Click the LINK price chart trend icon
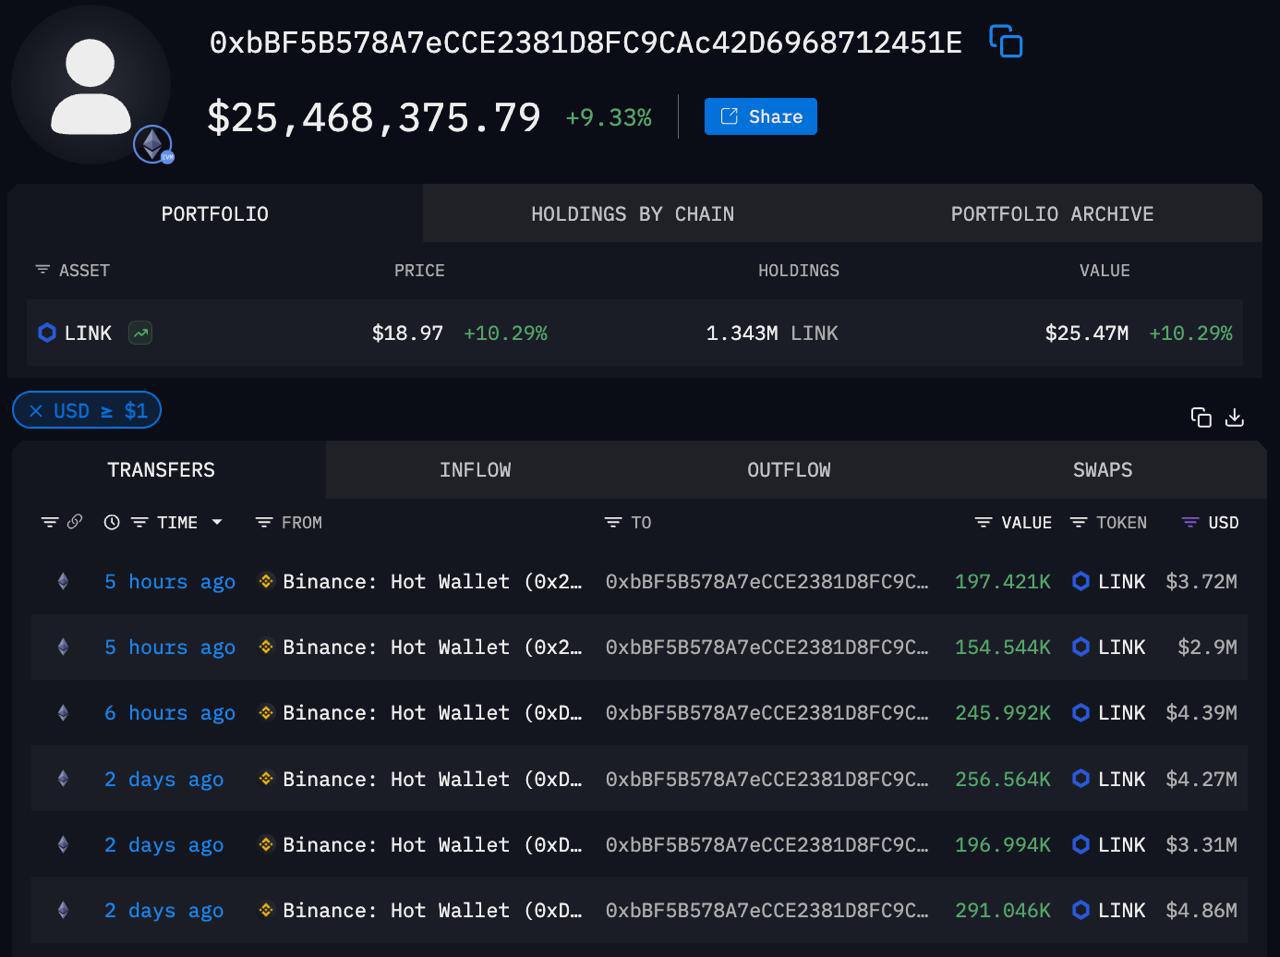The height and width of the screenshot is (957, 1280). coord(140,333)
